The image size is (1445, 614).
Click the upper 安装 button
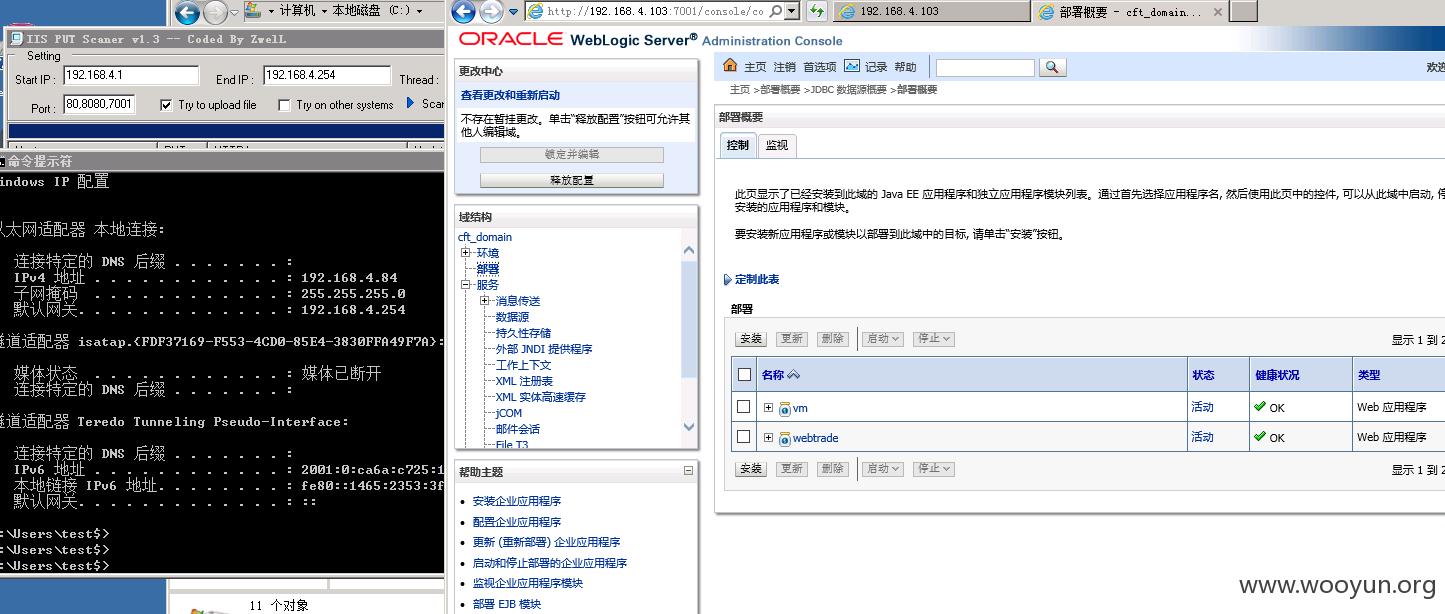pyautogui.click(x=753, y=339)
